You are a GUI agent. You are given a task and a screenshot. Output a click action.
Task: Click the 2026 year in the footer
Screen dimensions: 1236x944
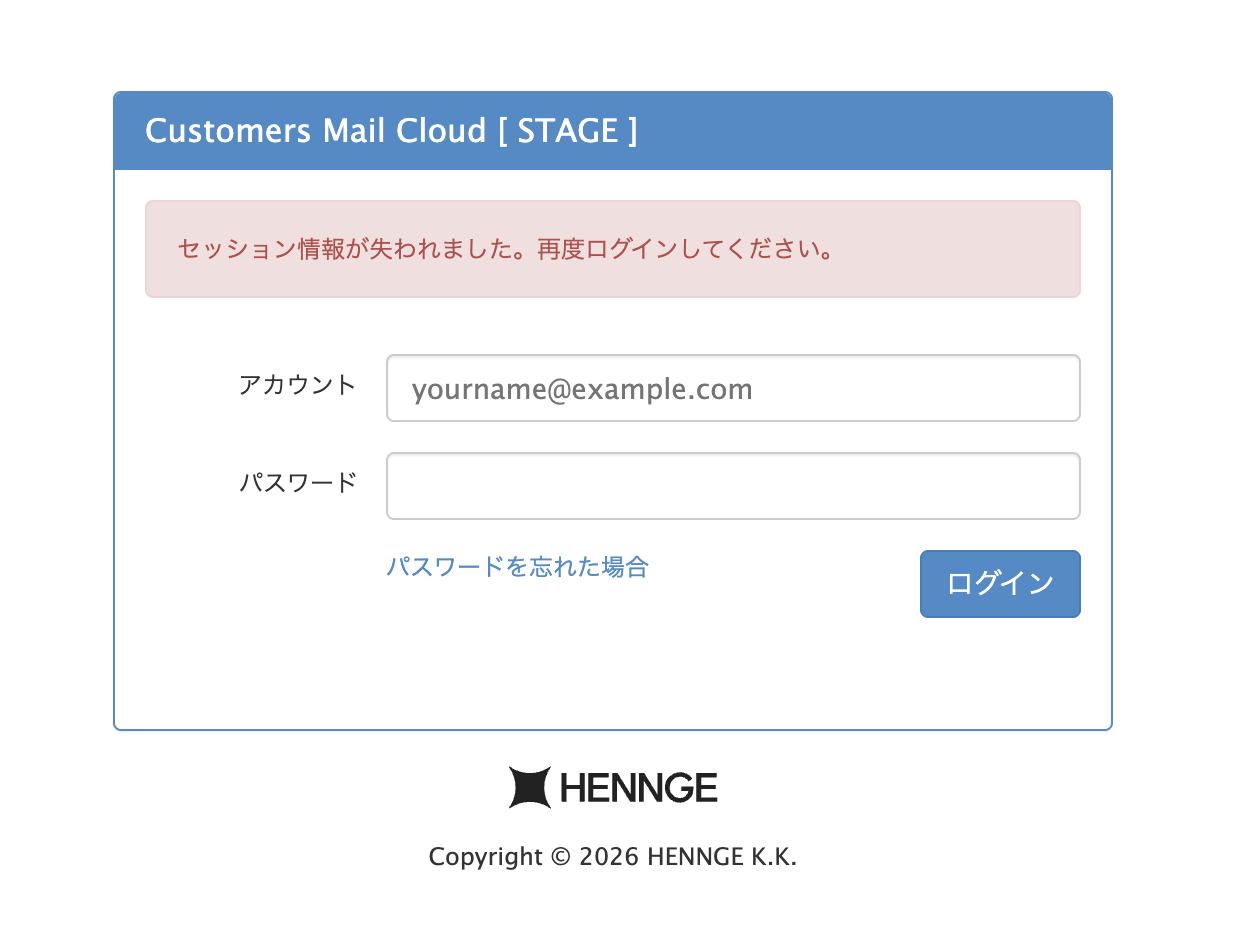pyautogui.click(x=609, y=857)
